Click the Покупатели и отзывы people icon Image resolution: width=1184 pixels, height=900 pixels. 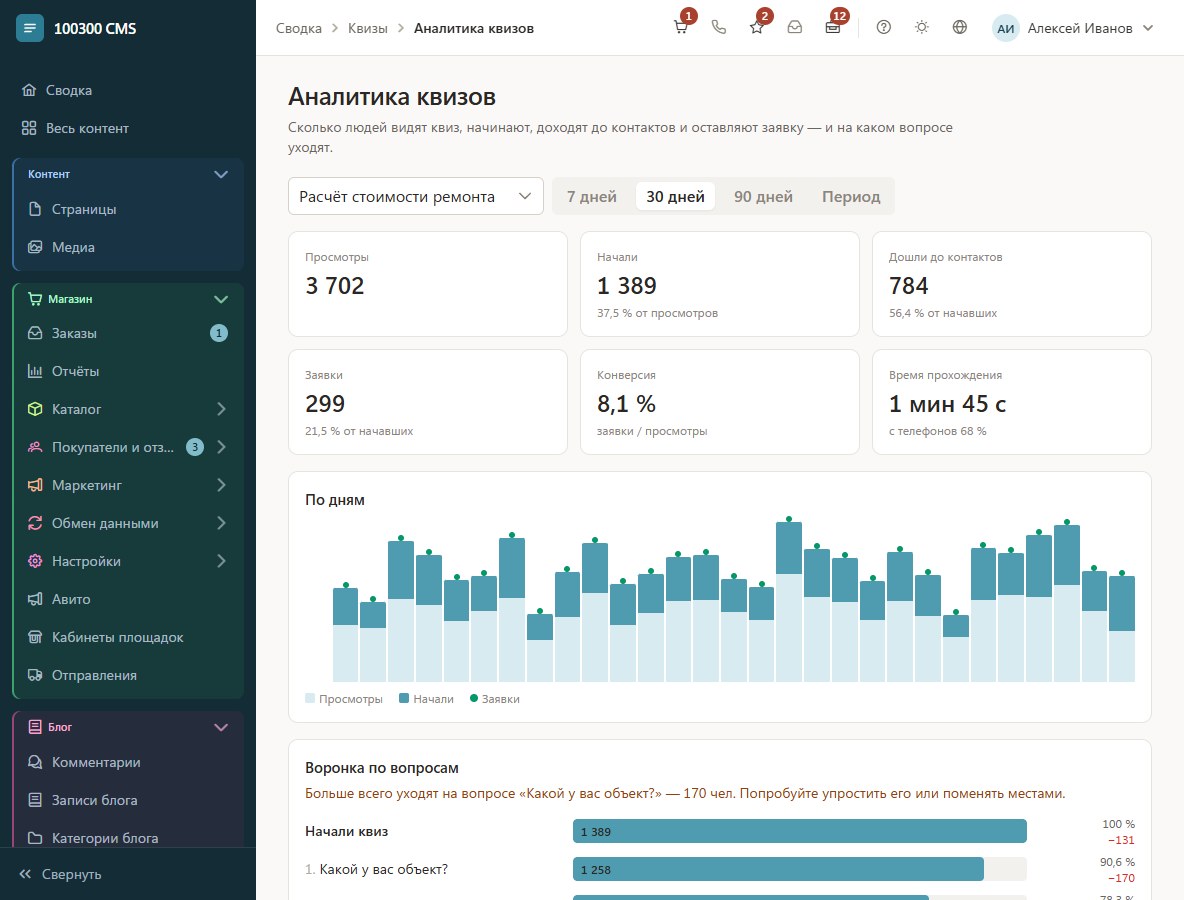click(x=35, y=447)
